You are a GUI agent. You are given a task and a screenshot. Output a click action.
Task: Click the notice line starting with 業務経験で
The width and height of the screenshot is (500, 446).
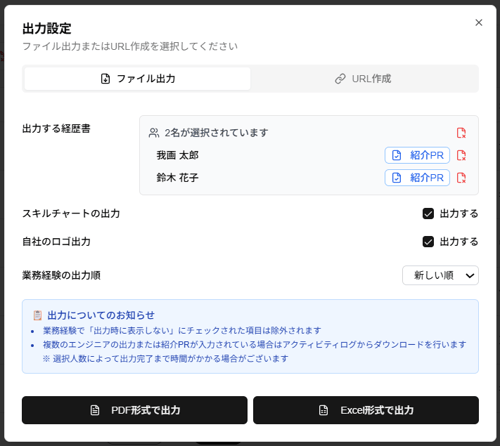[x=182, y=330]
